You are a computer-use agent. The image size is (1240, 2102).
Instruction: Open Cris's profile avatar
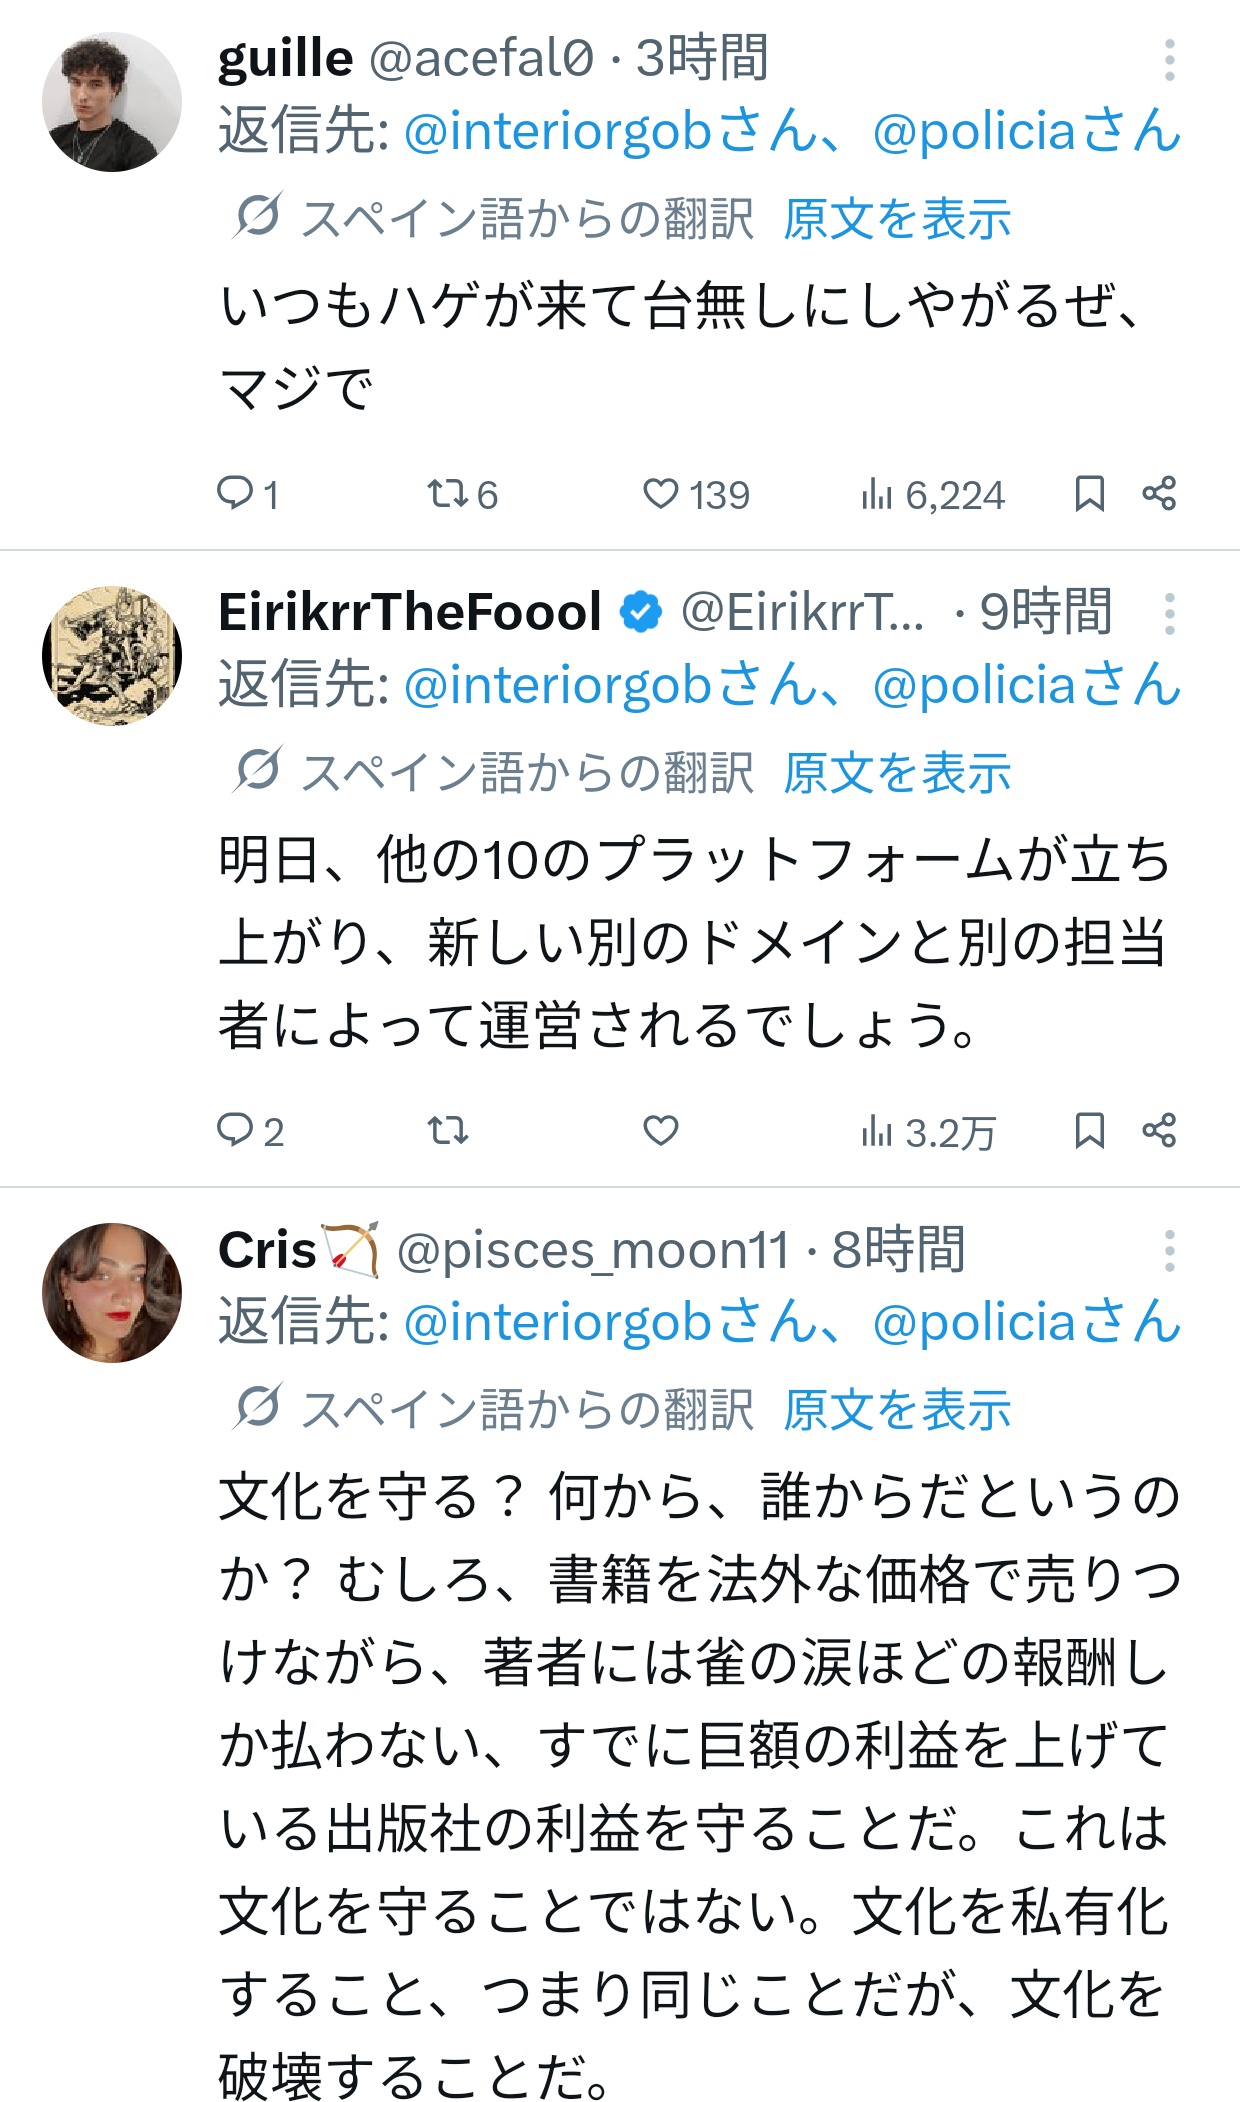point(112,1293)
